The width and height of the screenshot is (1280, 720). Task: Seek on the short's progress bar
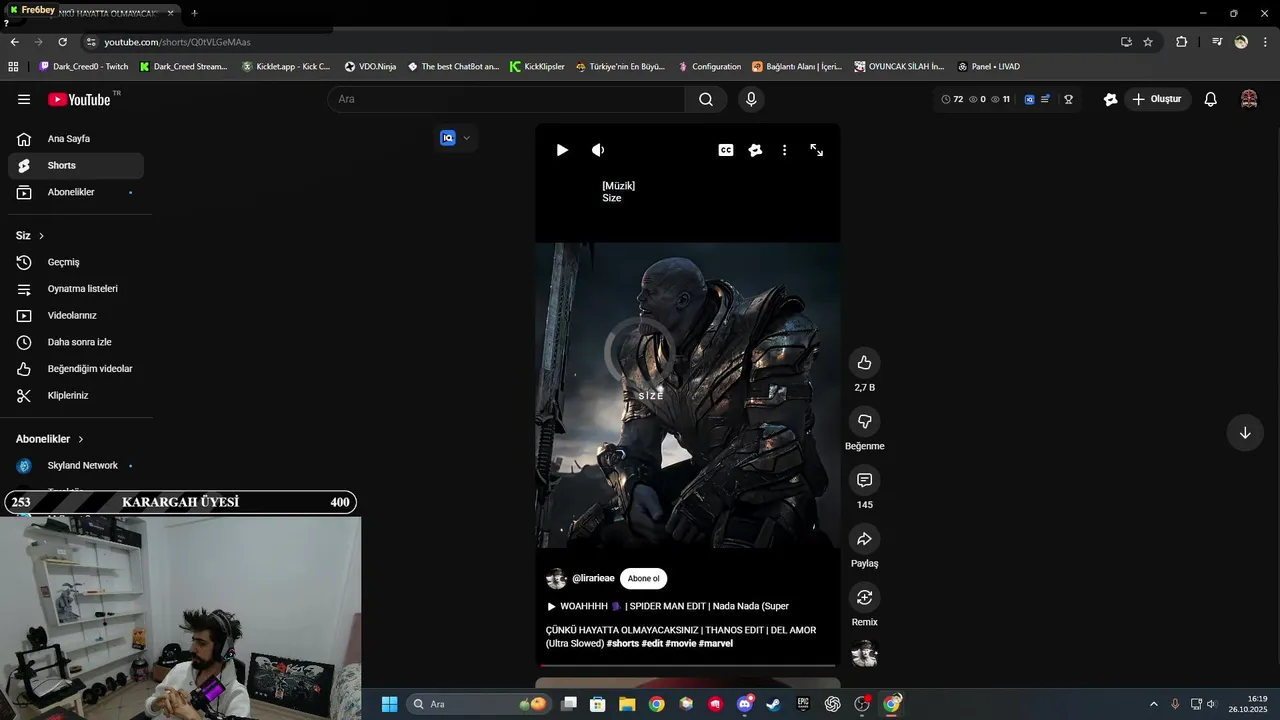[x=688, y=665]
